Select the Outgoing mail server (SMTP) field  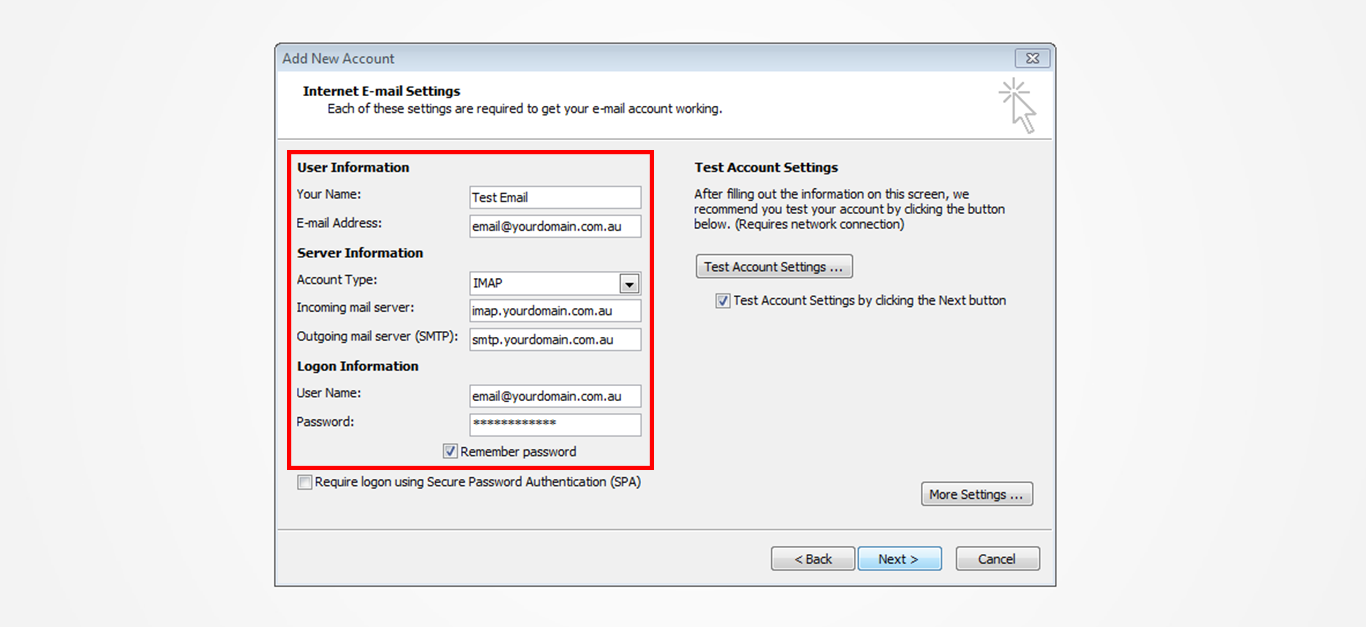pyautogui.click(x=555, y=340)
